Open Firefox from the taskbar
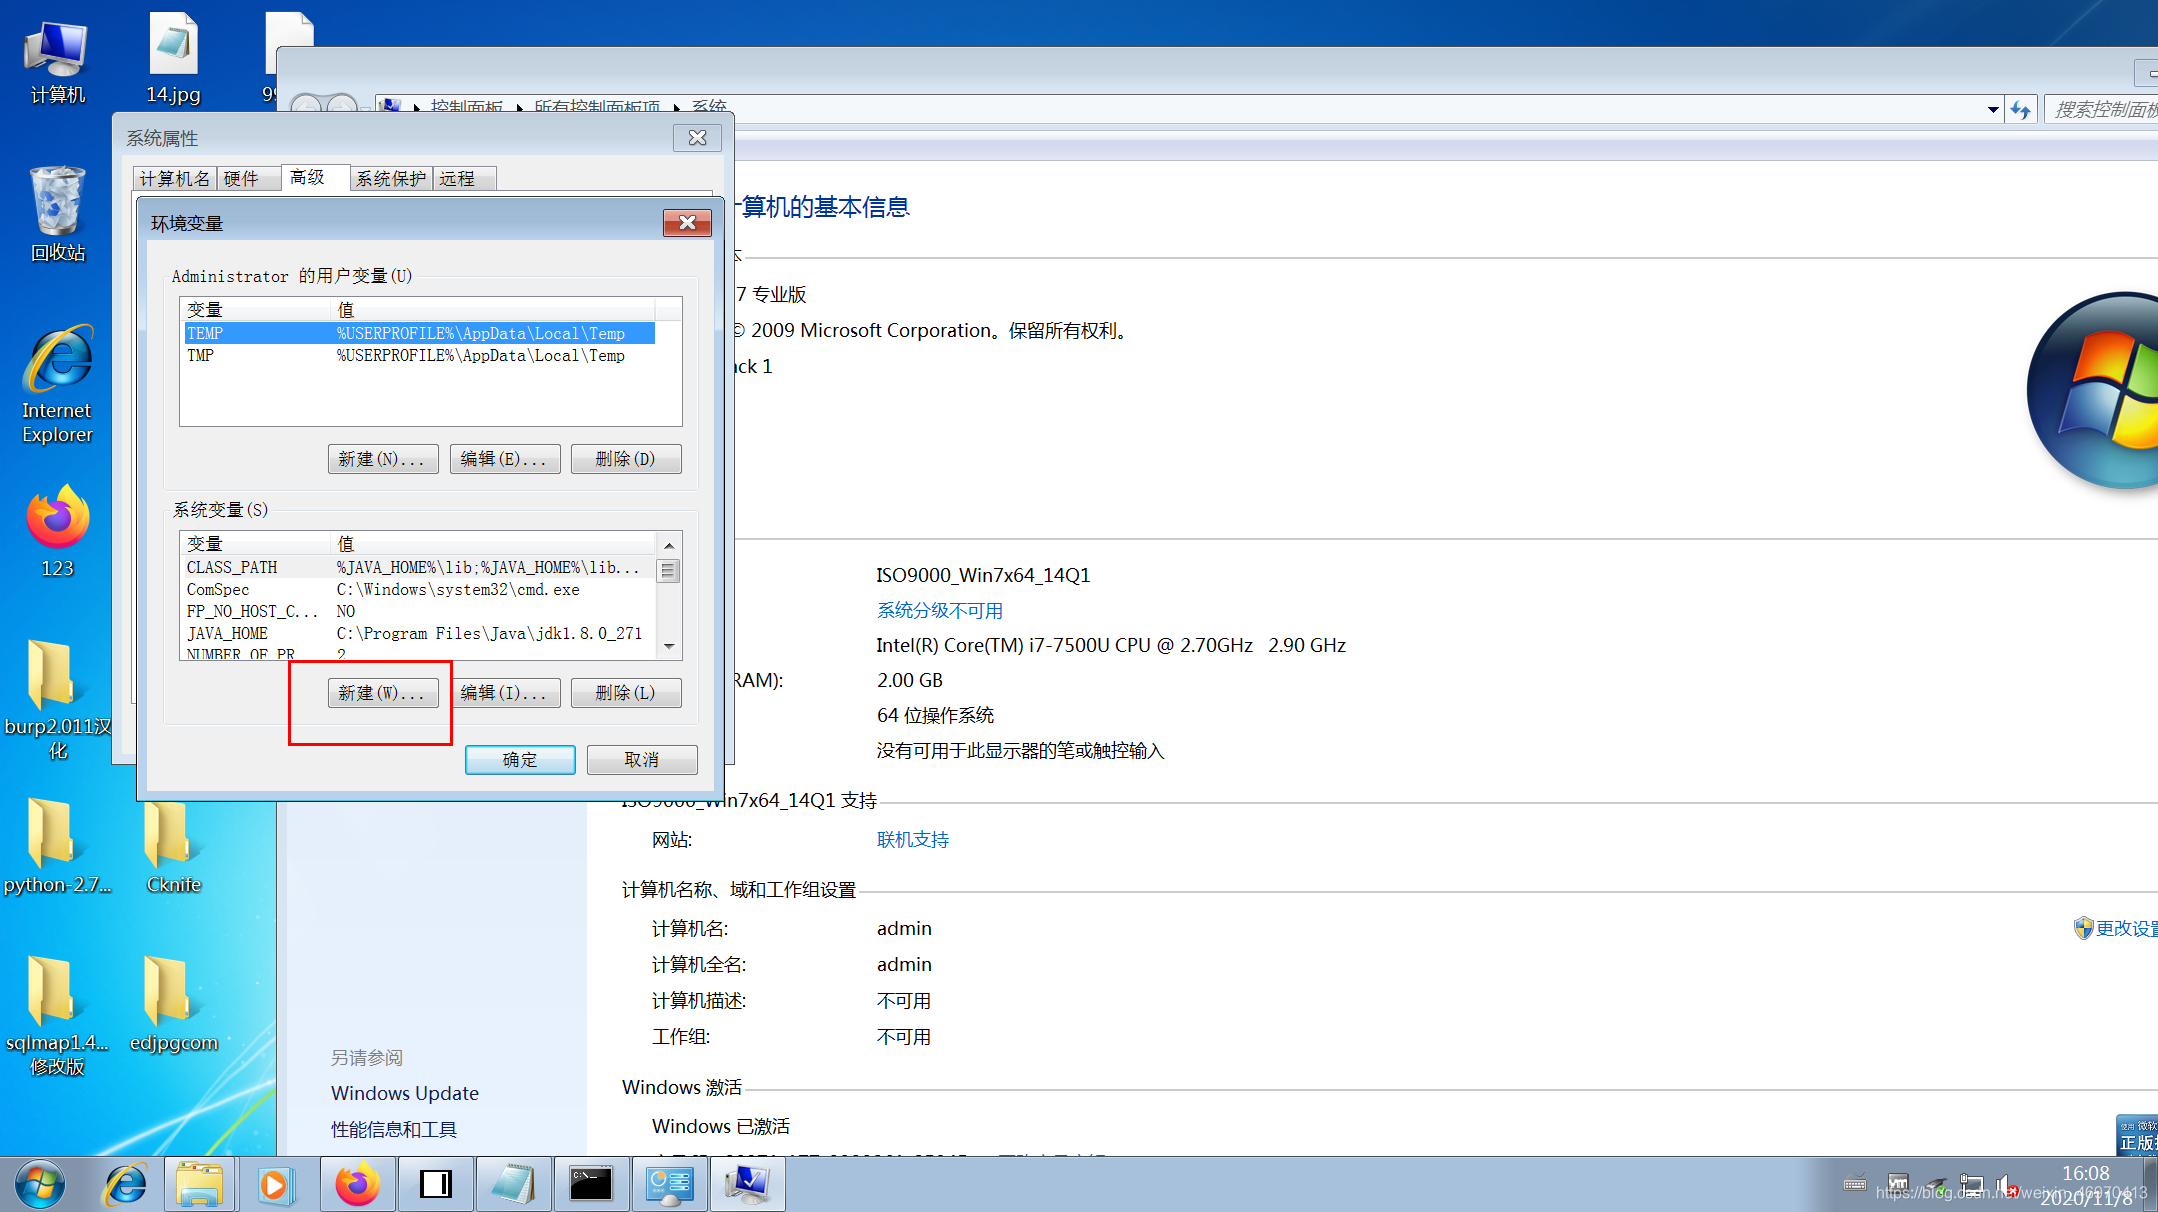 (357, 1185)
